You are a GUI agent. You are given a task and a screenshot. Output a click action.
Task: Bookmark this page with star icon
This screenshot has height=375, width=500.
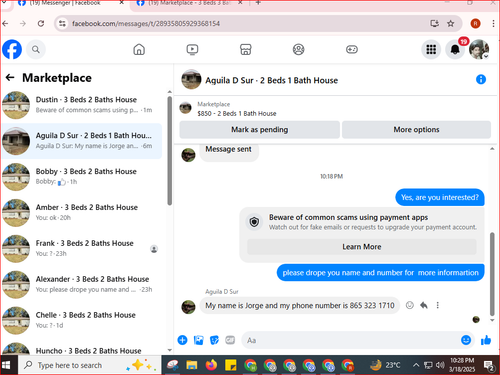click(x=451, y=23)
